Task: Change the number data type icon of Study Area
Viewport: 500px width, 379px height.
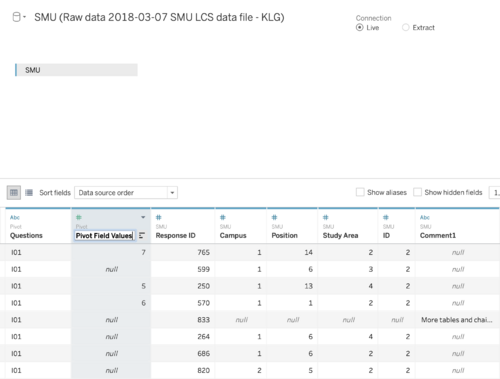Action: (x=326, y=217)
